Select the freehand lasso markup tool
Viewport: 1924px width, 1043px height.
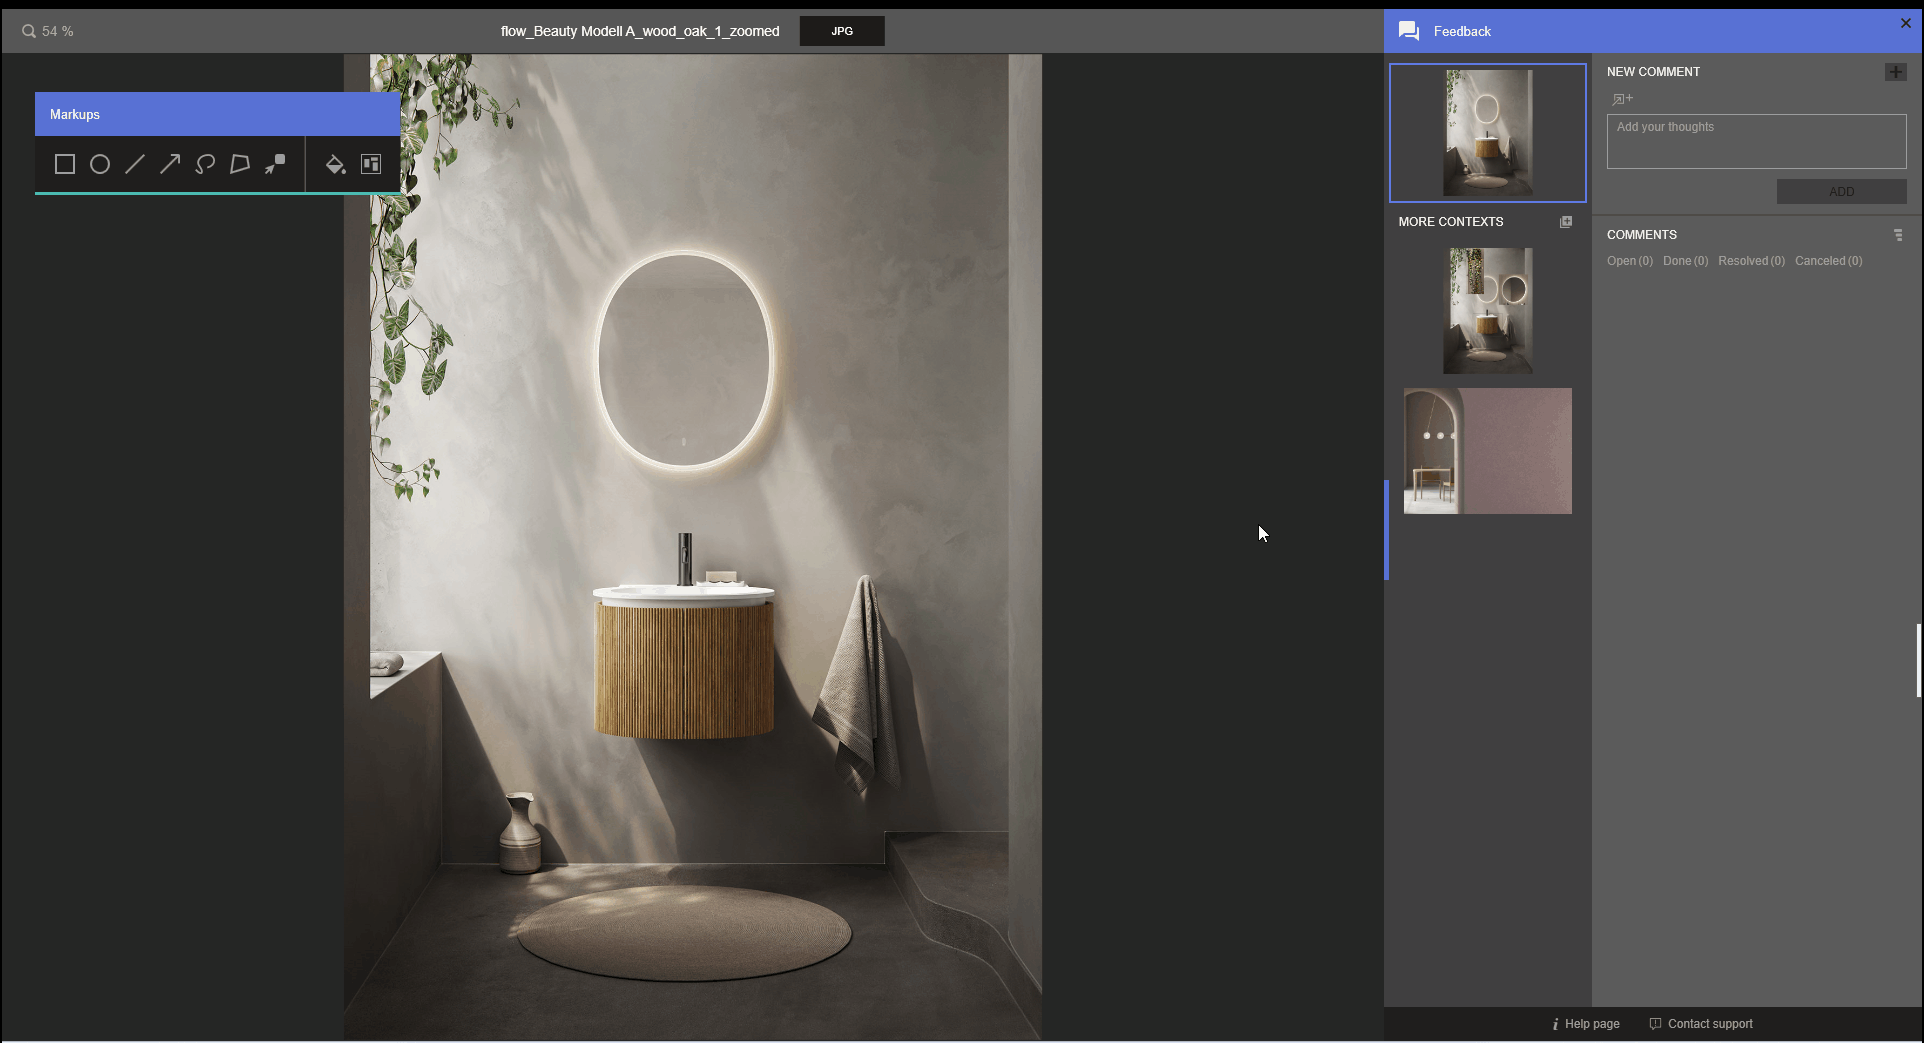[205, 164]
